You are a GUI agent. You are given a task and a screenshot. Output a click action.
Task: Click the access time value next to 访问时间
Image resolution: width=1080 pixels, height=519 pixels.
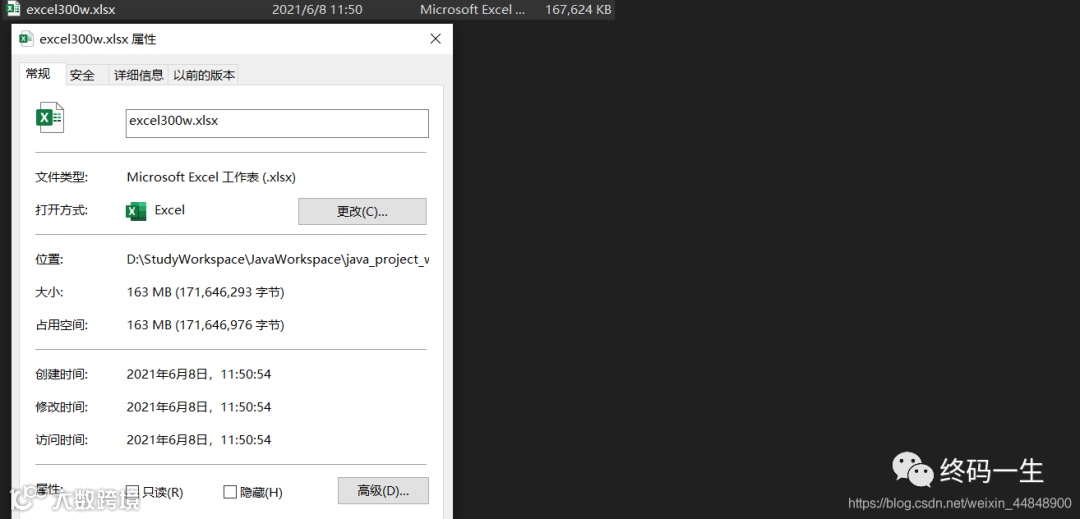pos(199,439)
